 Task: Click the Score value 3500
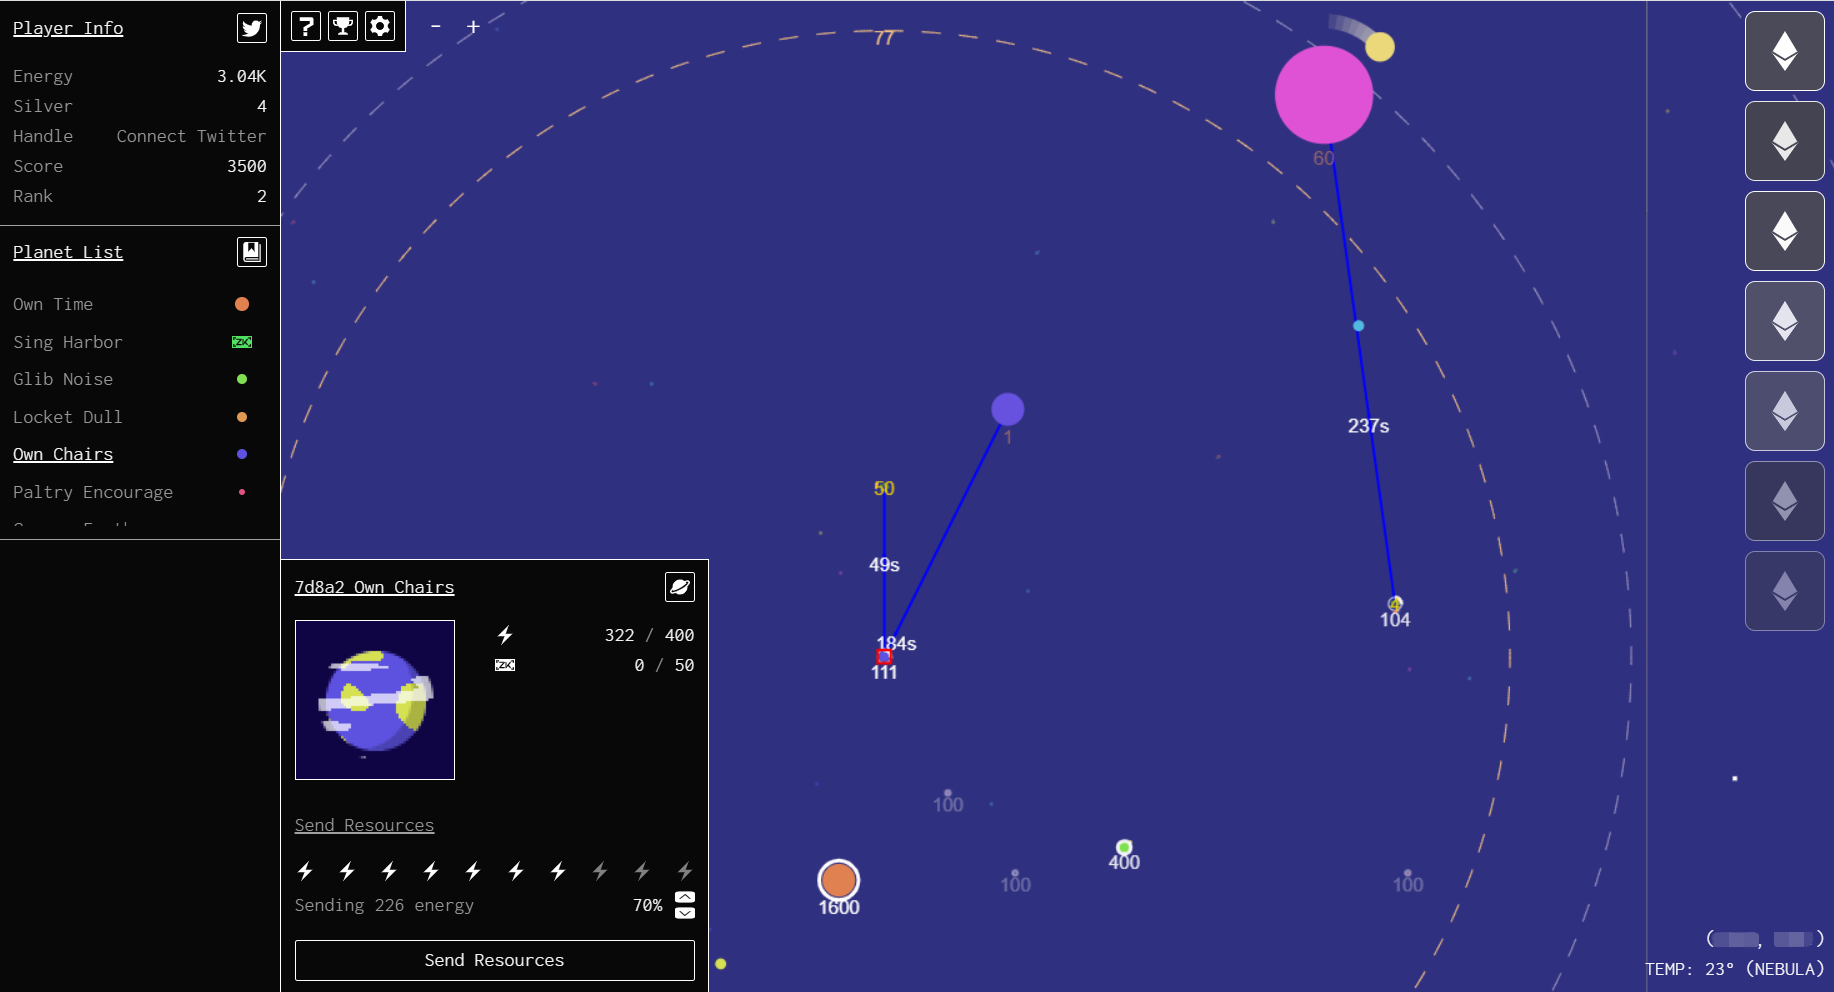[247, 166]
